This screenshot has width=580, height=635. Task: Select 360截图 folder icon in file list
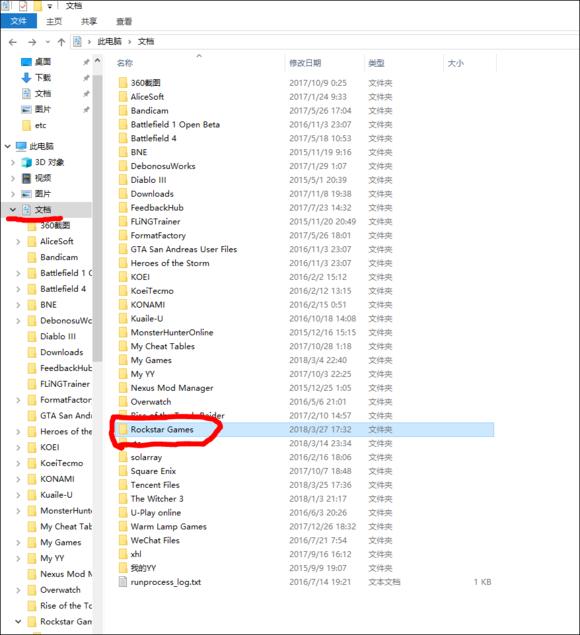click(123, 83)
